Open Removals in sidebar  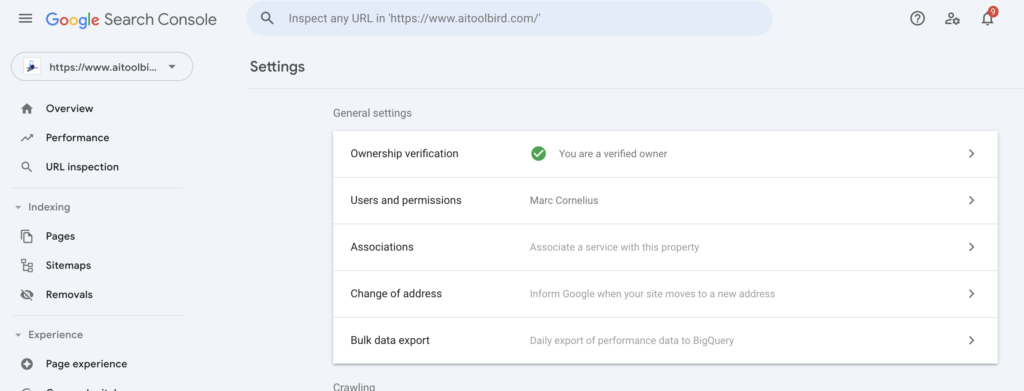tap(69, 294)
